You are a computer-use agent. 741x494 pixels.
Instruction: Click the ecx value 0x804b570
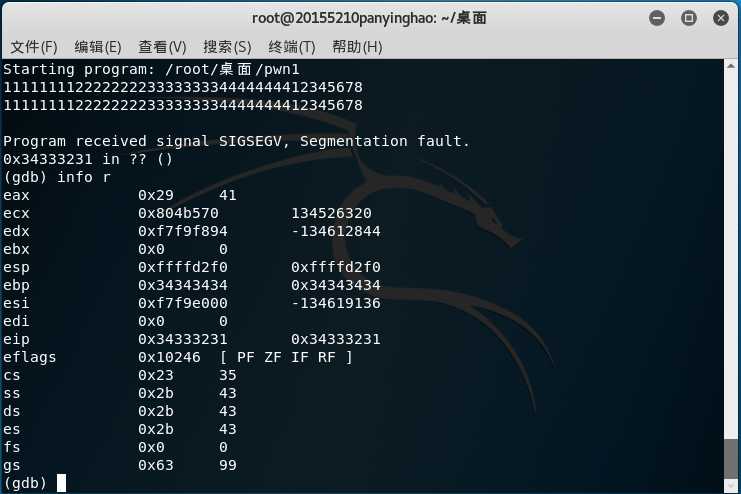[x=178, y=213]
